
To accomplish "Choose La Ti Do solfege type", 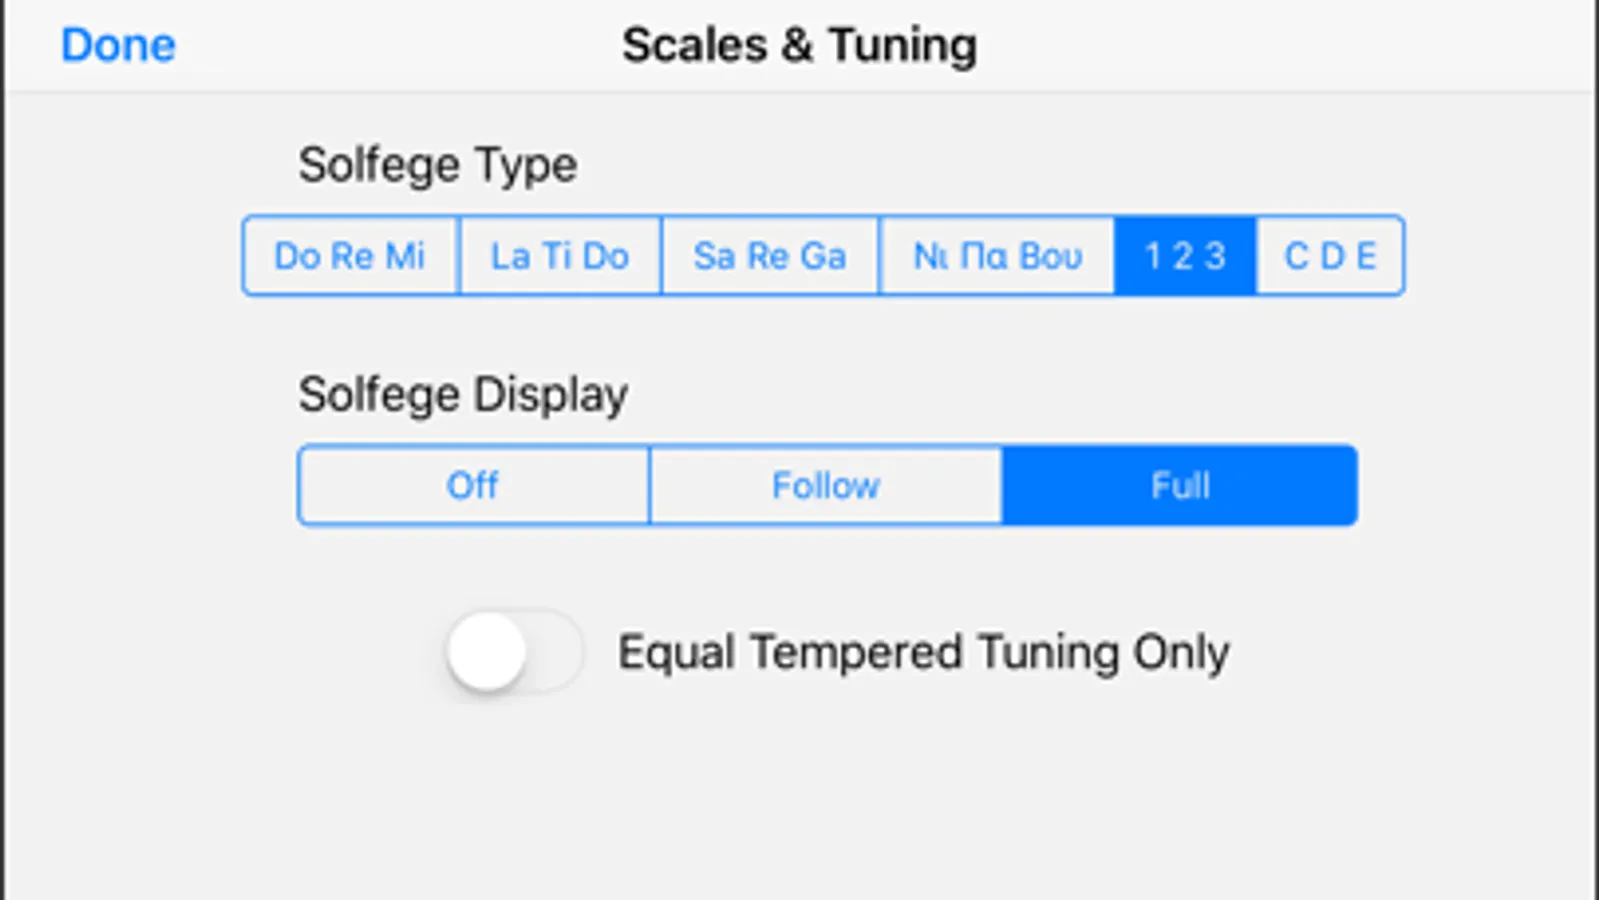I will tap(560, 256).
